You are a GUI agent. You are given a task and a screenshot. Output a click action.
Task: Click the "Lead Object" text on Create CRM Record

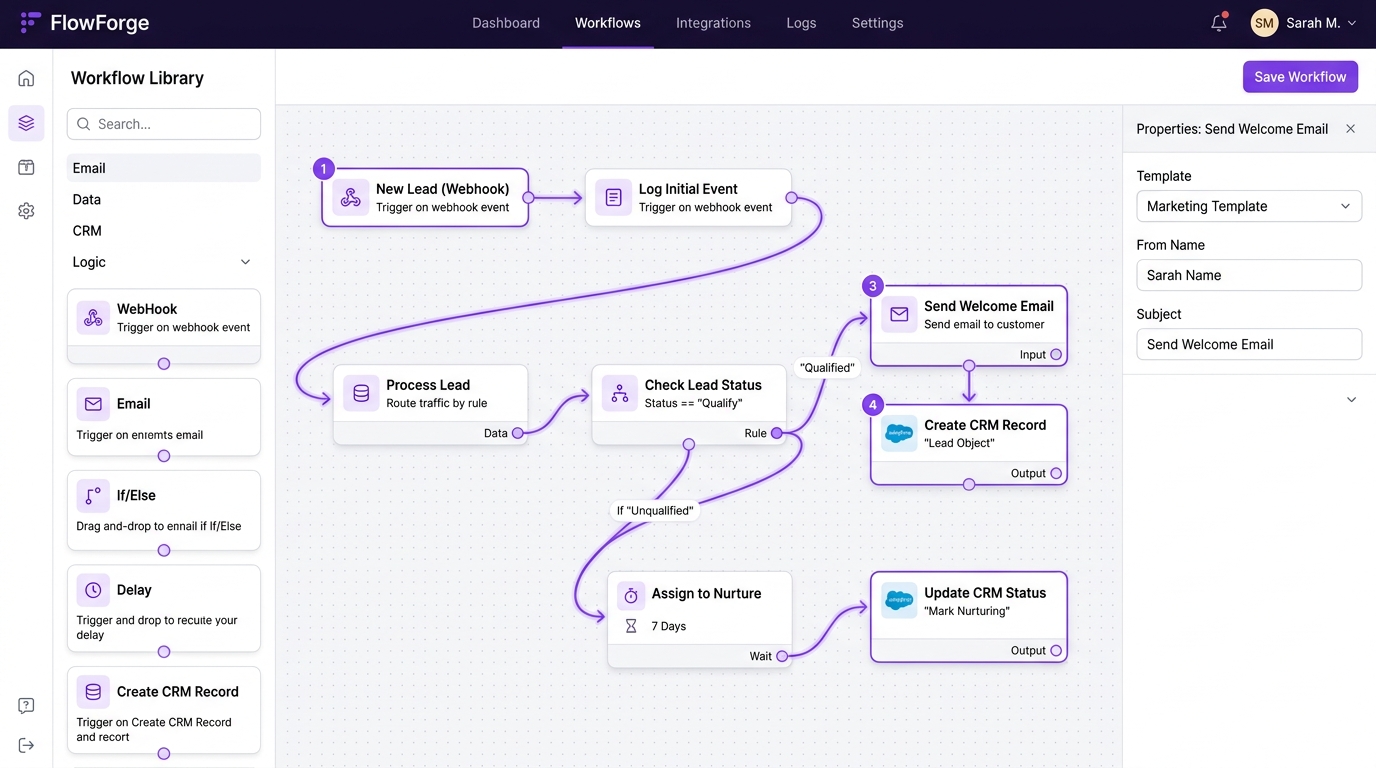(959, 443)
